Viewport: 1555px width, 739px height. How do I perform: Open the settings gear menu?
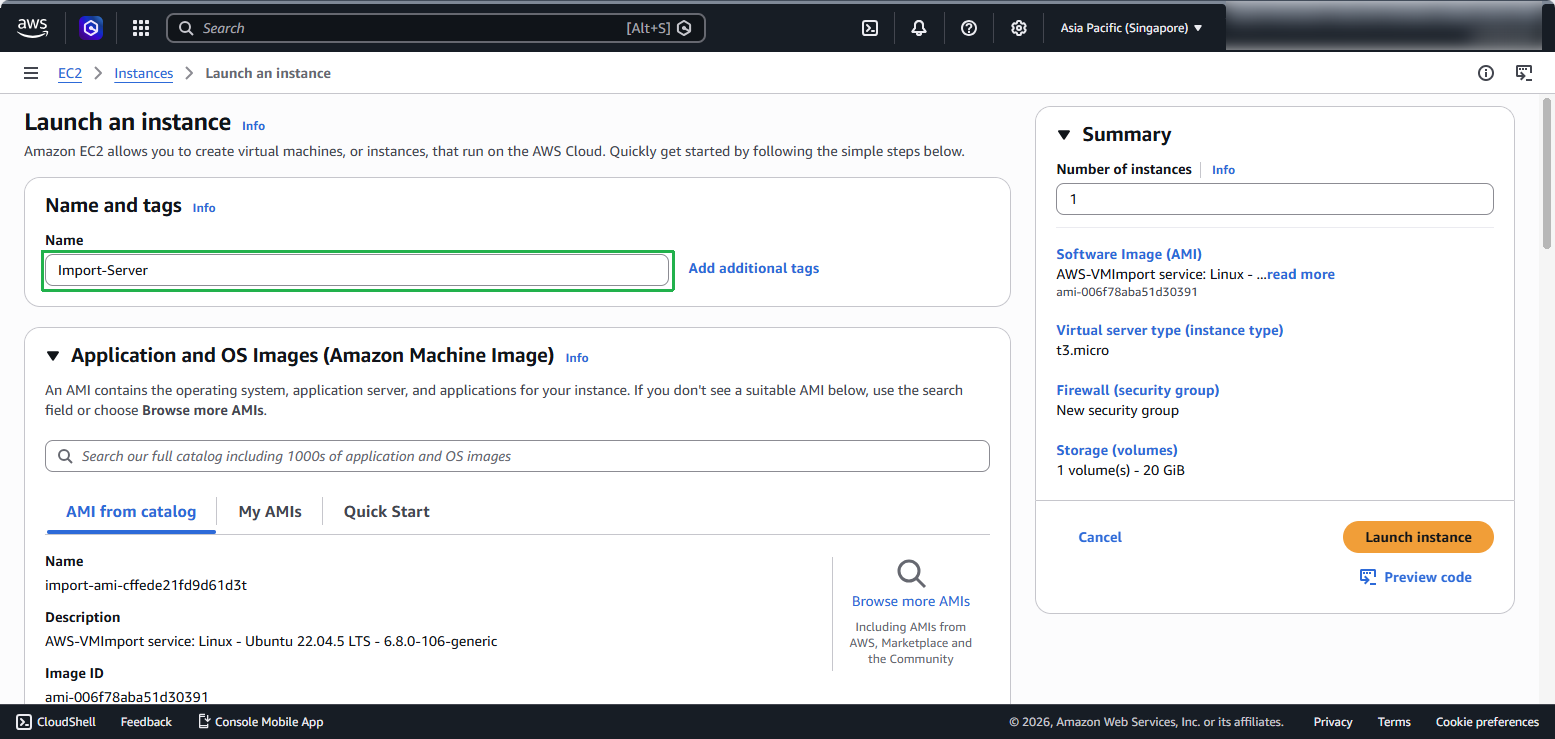(x=1019, y=28)
